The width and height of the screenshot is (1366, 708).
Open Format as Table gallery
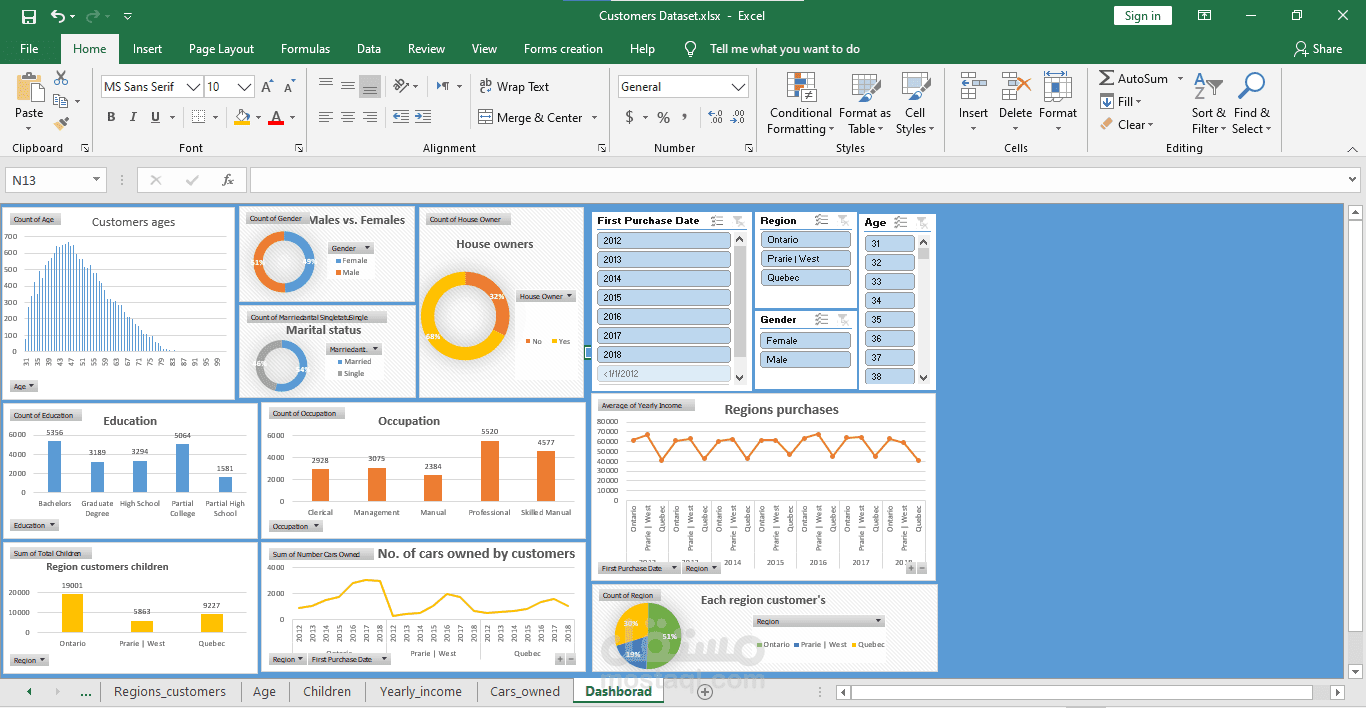864,104
